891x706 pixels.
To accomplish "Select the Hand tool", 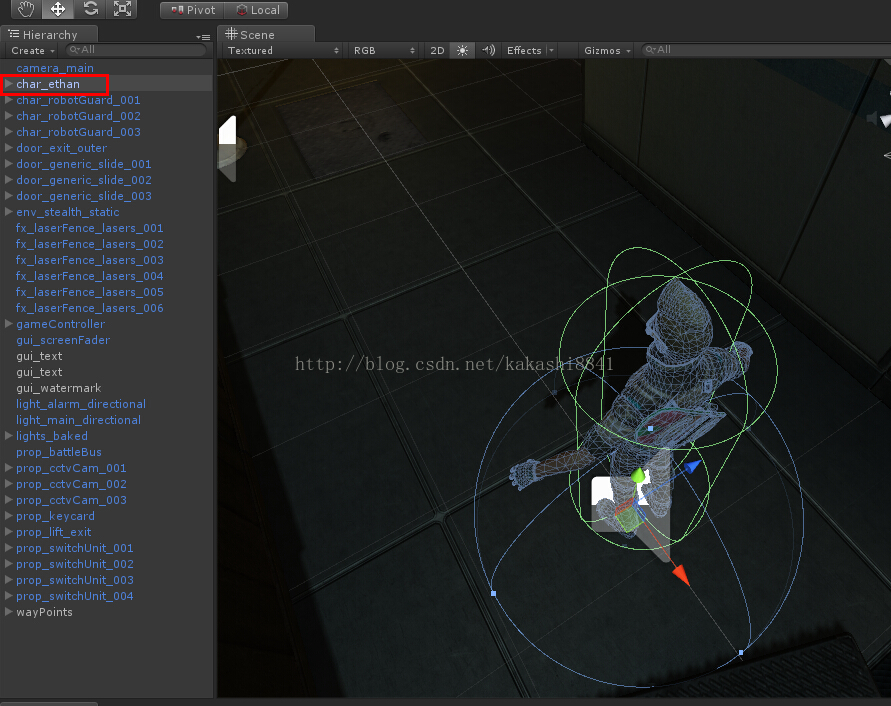I will point(26,9).
